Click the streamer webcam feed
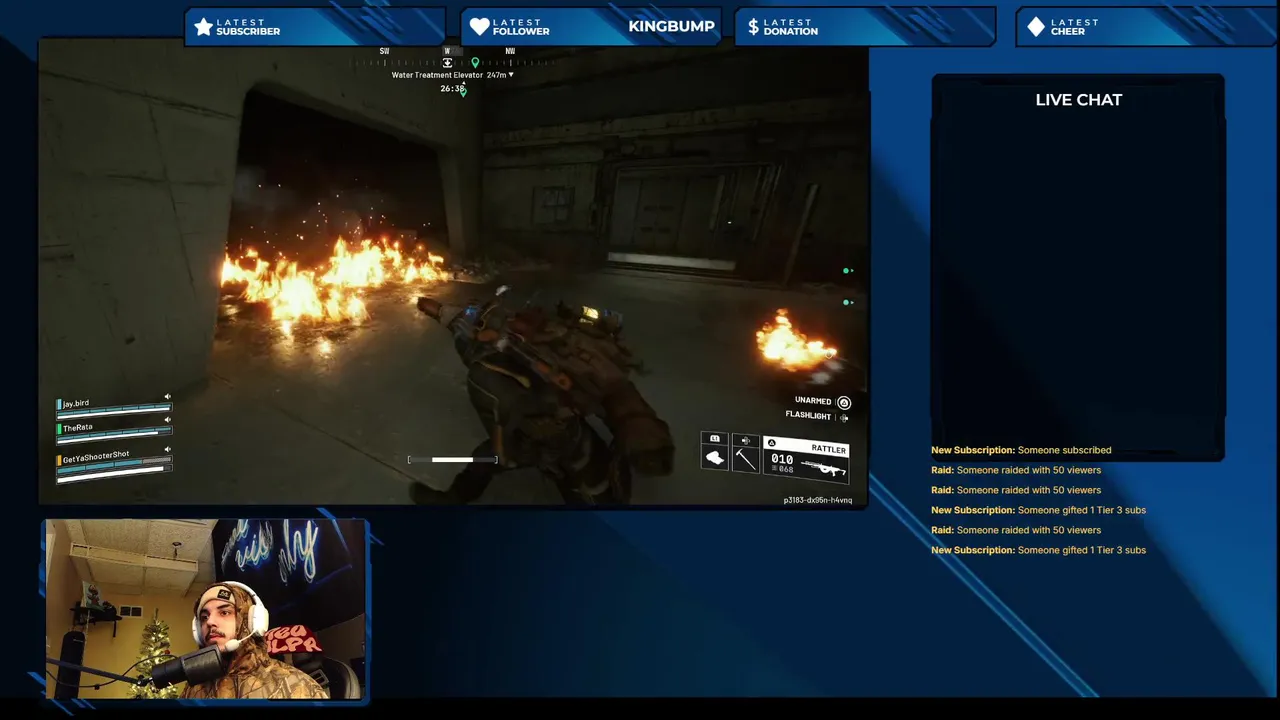The width and height of the screenshot is (1280, 720). (205, 609)
